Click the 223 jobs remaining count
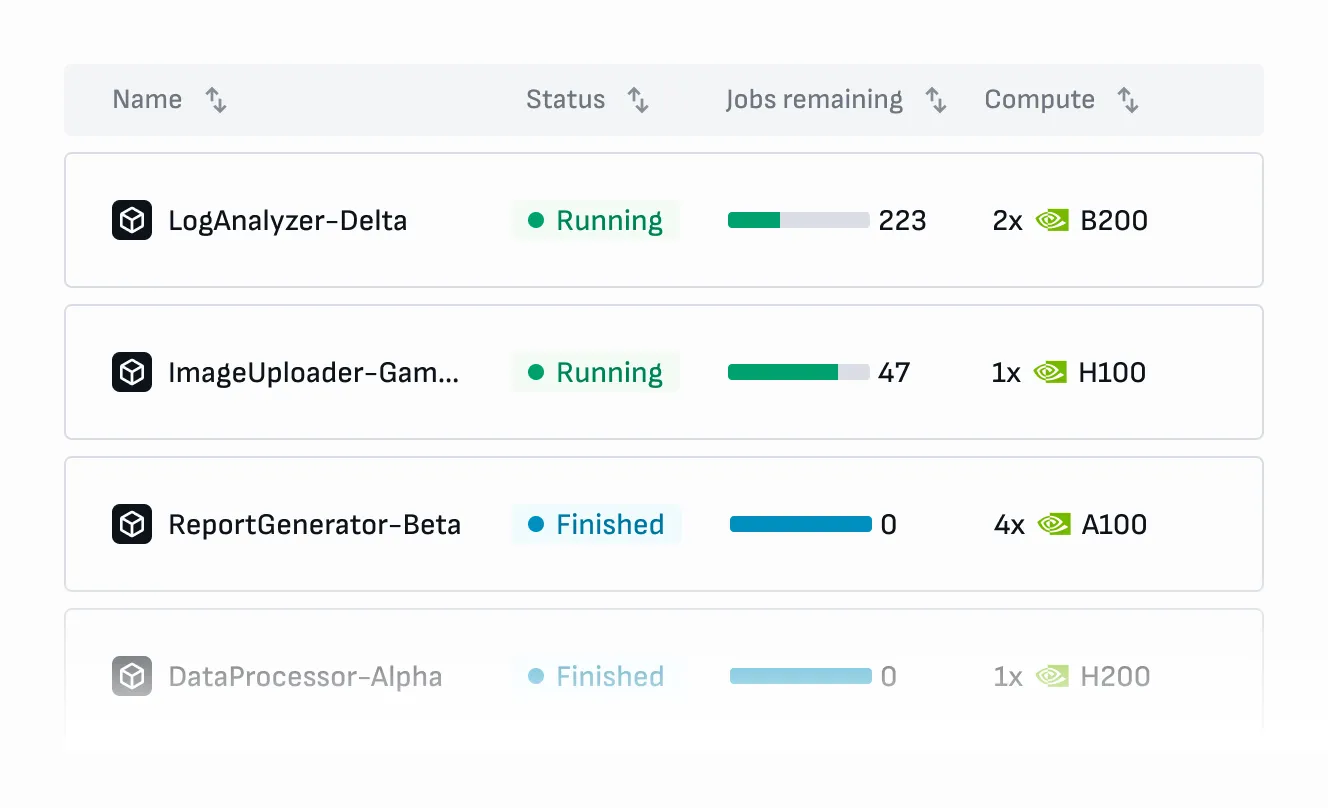The width and height of the screenshot is (1328, 808). tap(903, 220)
